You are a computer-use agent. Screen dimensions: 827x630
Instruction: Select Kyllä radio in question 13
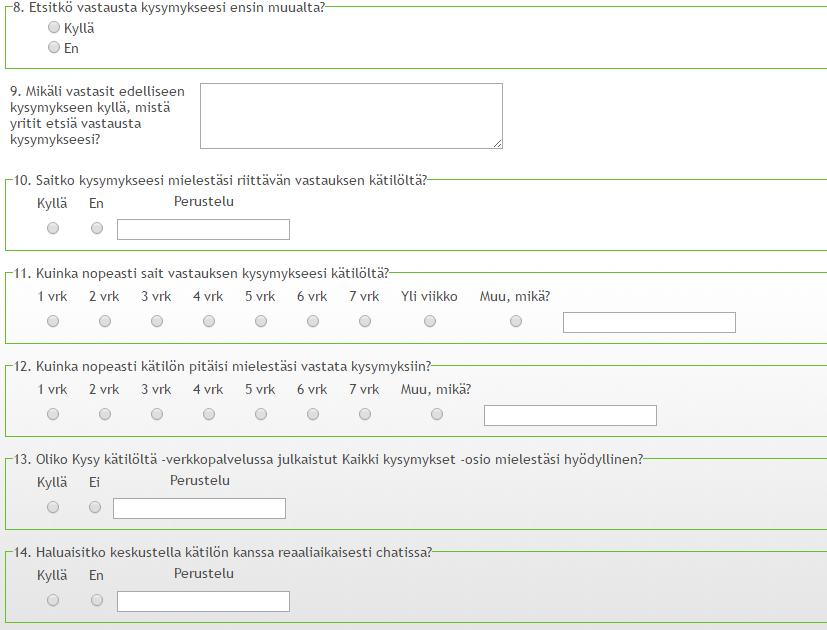pyautogui.click(x=53, y=507)
